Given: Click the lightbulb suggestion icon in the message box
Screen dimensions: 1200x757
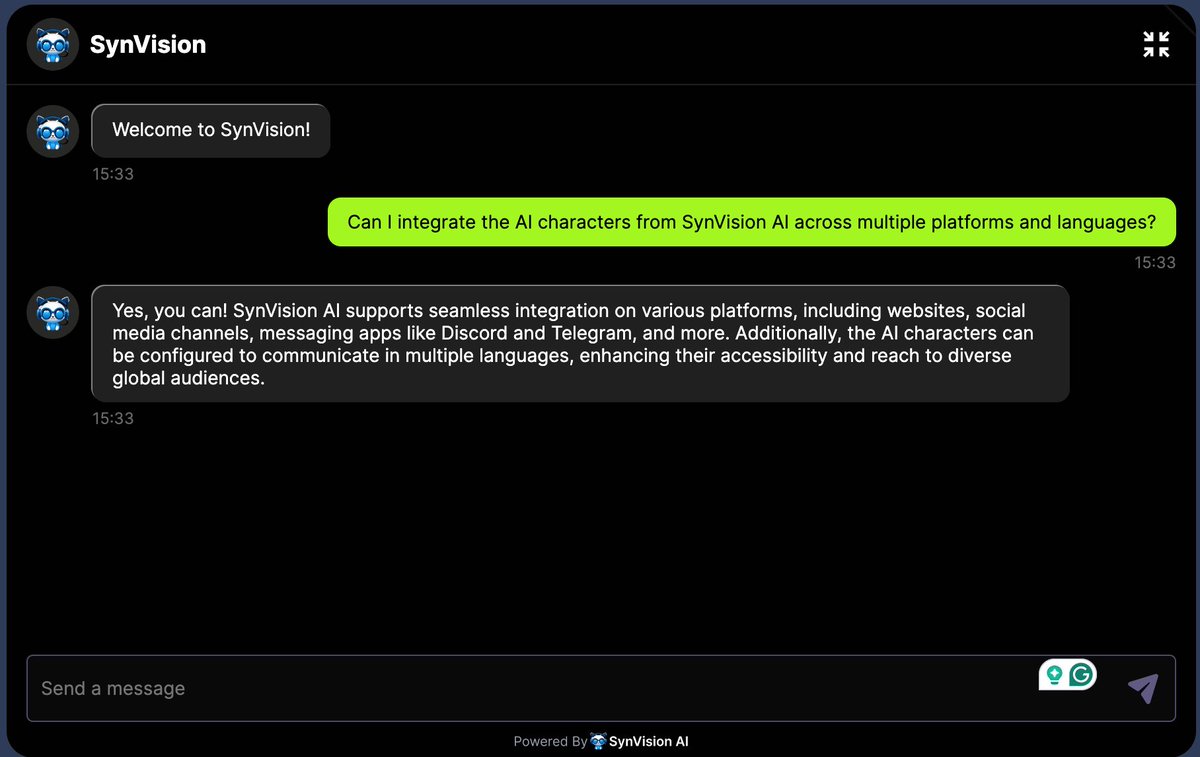Looking at the screenshot, I should pyautogui.click(x=1053, y=675).
